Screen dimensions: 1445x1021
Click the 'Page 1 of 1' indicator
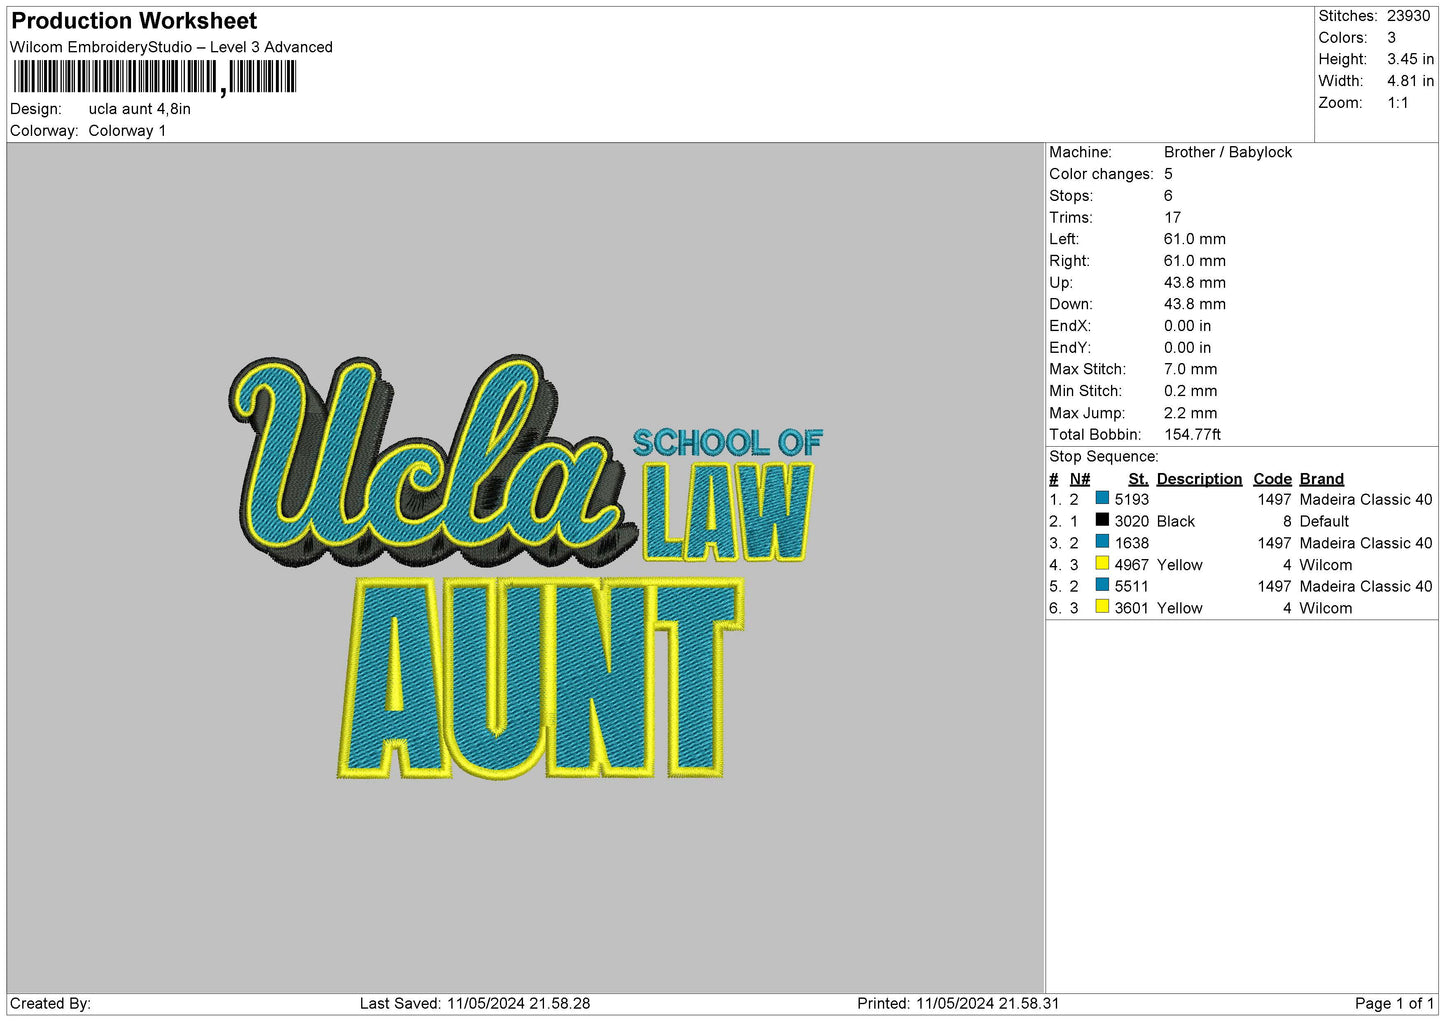1394,1003
